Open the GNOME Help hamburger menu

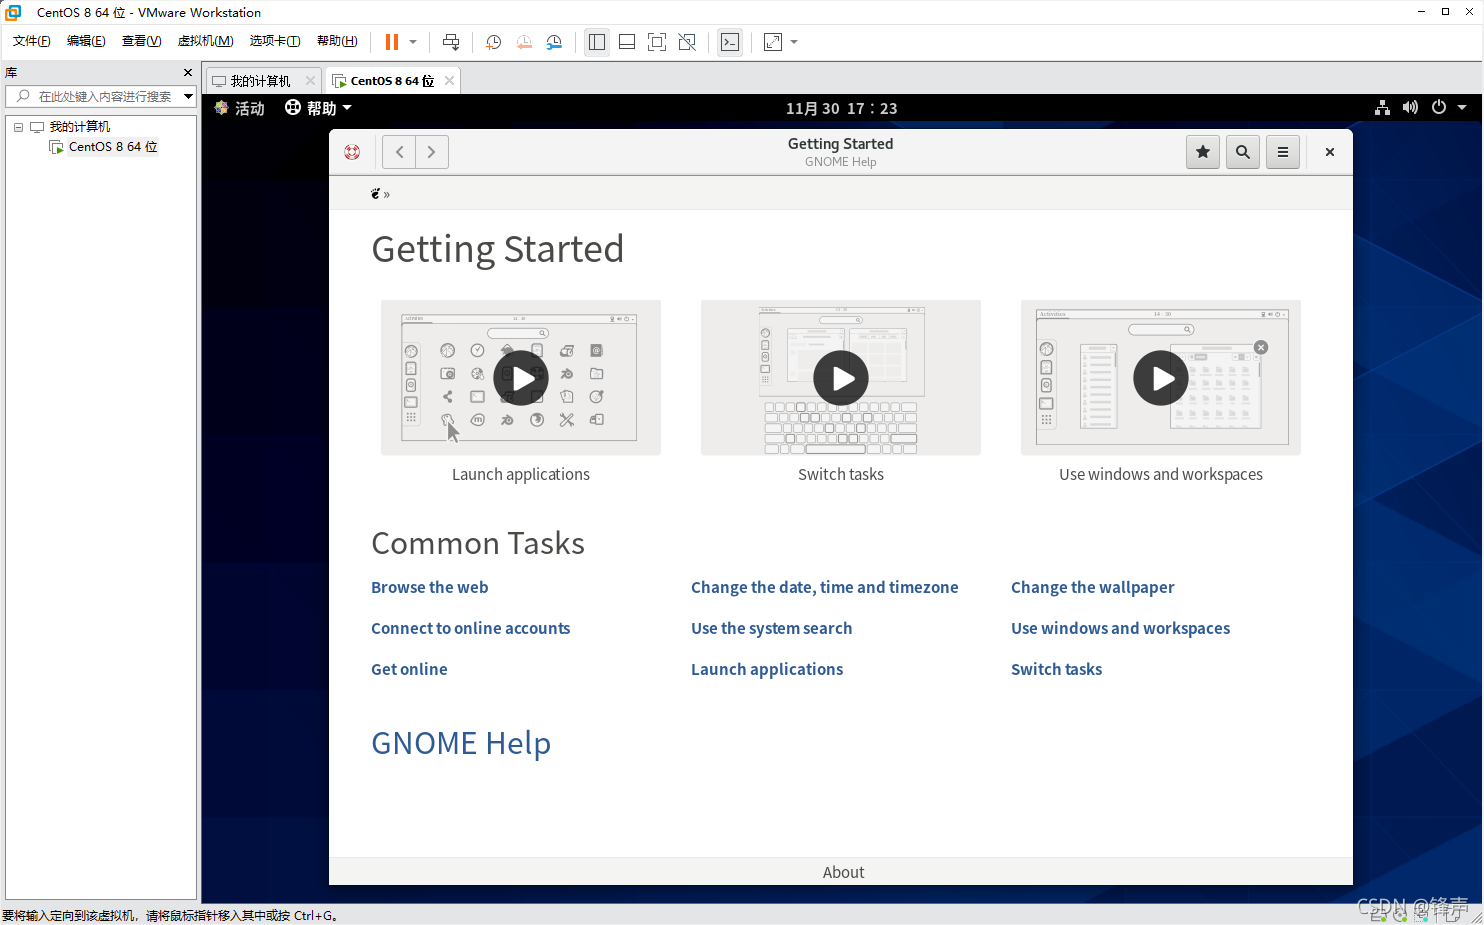[x=1283, y=152]
